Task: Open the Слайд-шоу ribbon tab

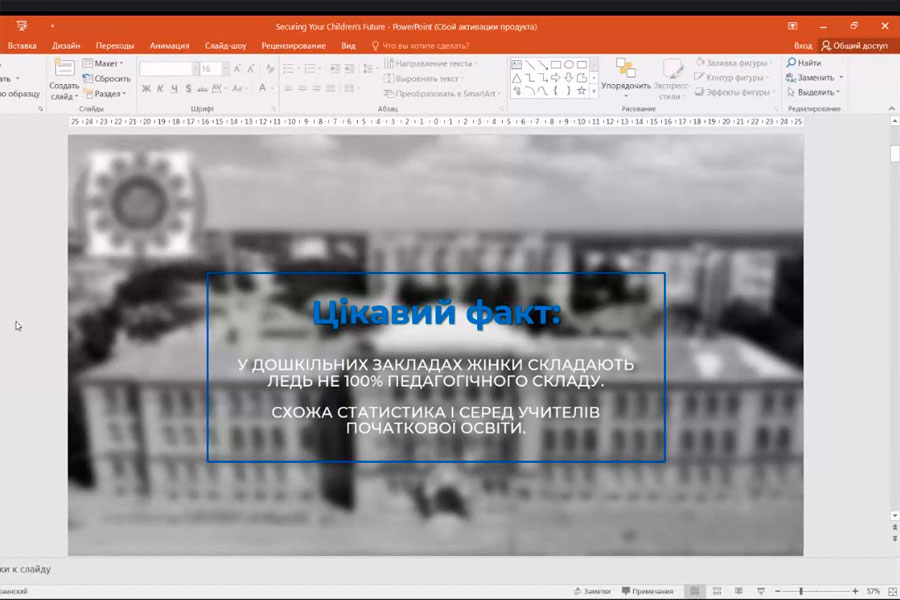Action: pyautogui.click(x=226, y=45)
